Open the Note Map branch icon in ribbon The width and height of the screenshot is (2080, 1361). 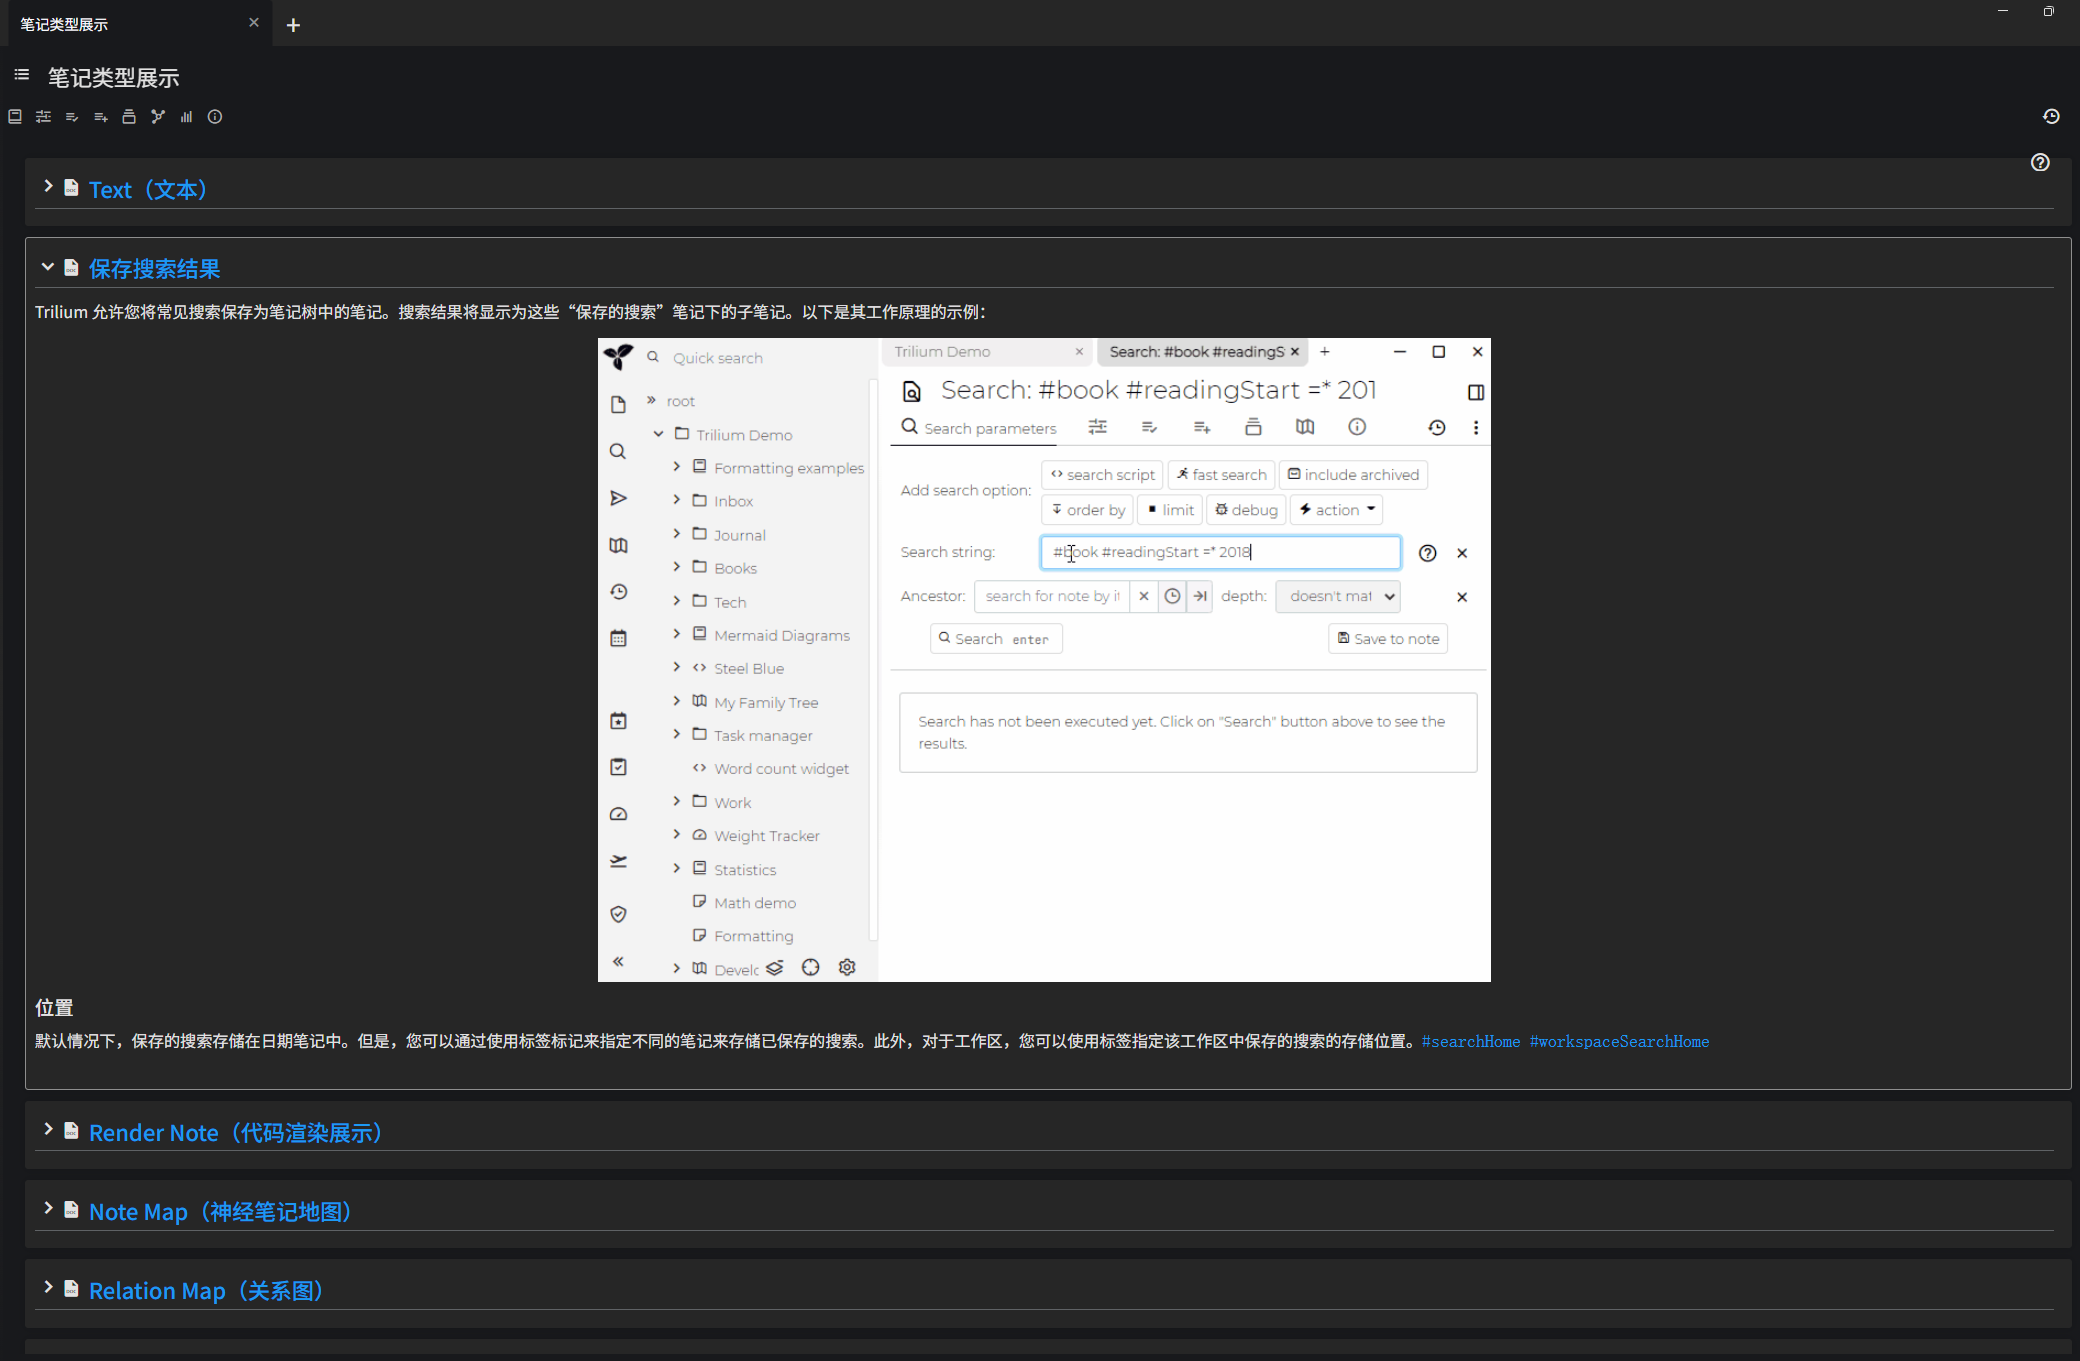tap(158, 117)
